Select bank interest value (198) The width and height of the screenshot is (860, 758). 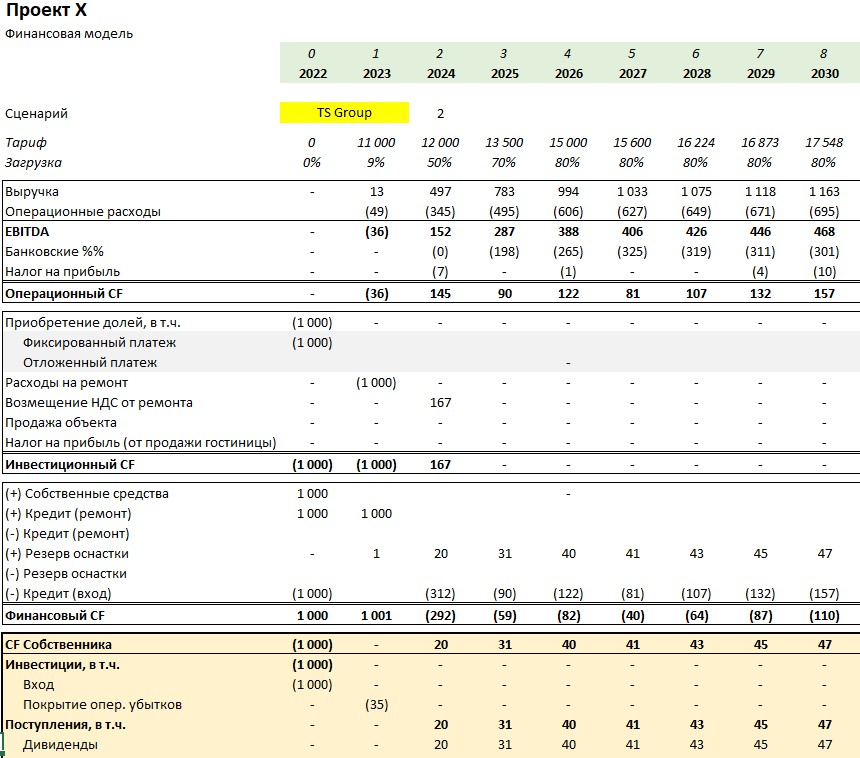pos(504,251)
